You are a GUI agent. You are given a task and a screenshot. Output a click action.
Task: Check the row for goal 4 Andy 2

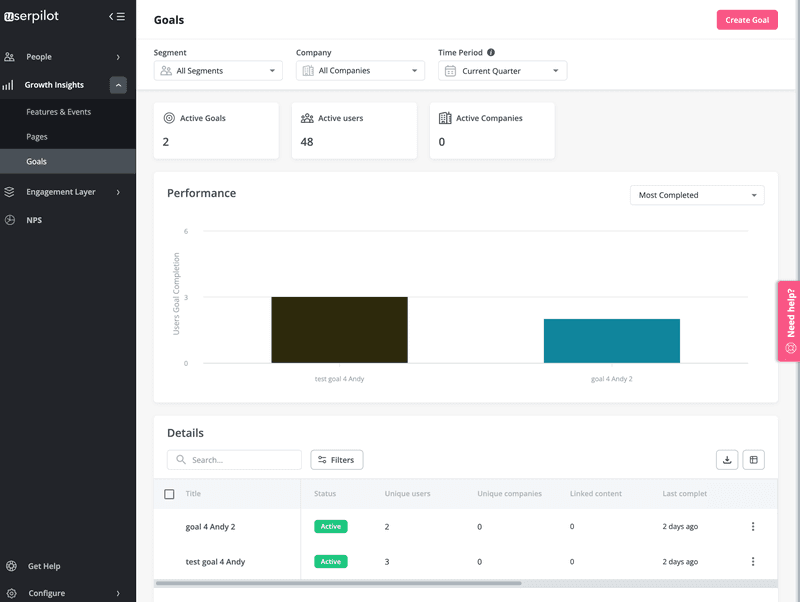pyautogui.click(x=169, y=526)
